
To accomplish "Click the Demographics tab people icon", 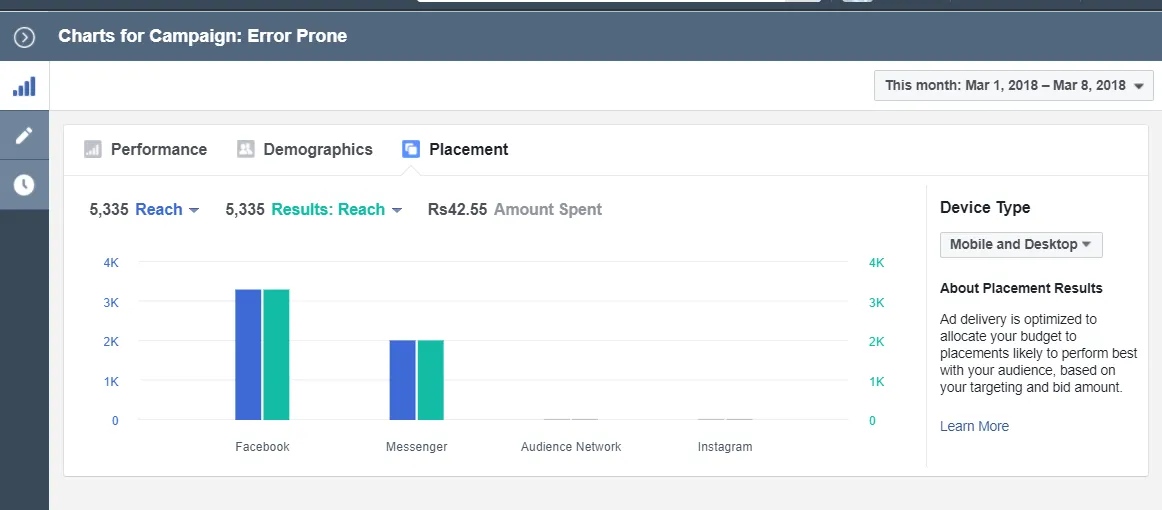I will point(245,149).
